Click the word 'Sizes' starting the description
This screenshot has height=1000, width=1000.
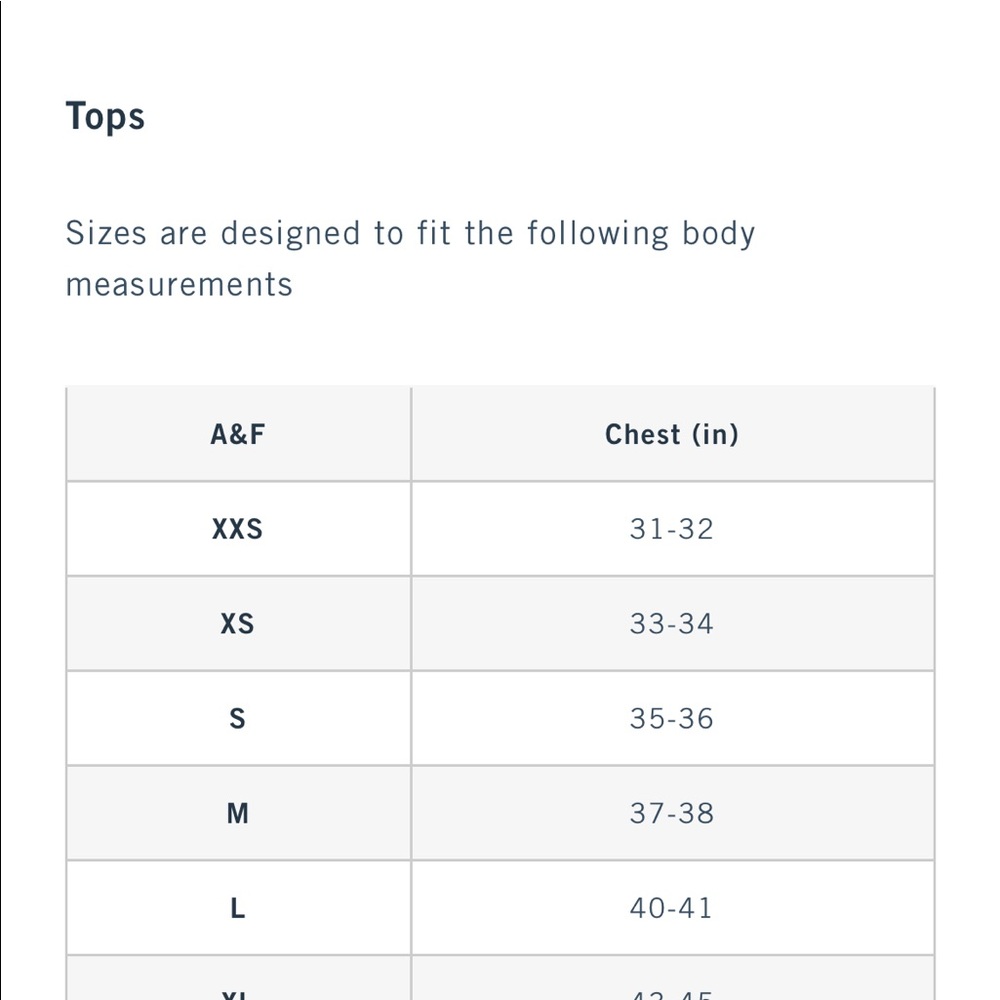click(x=107, y=233)
